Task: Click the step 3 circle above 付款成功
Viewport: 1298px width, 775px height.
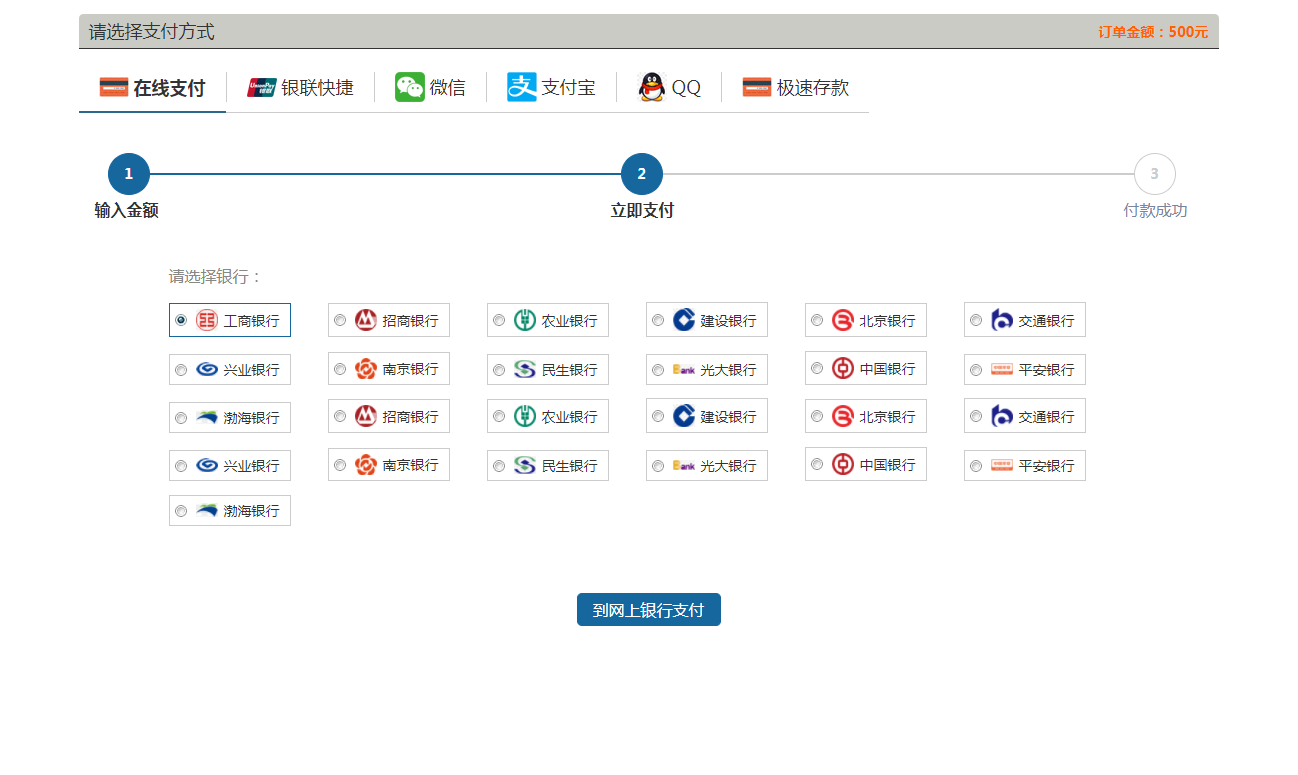Action: pyautogui.click(x=1155, y=174)
